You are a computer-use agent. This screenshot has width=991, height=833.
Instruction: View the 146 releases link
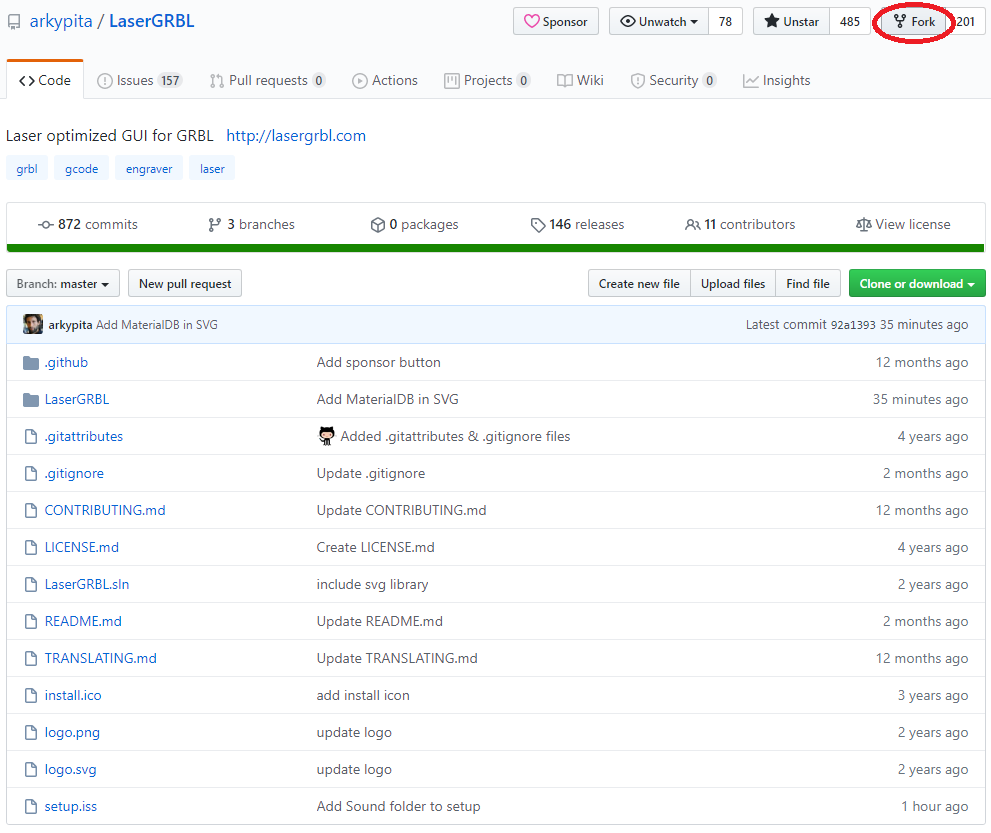[x=578, y=224]
